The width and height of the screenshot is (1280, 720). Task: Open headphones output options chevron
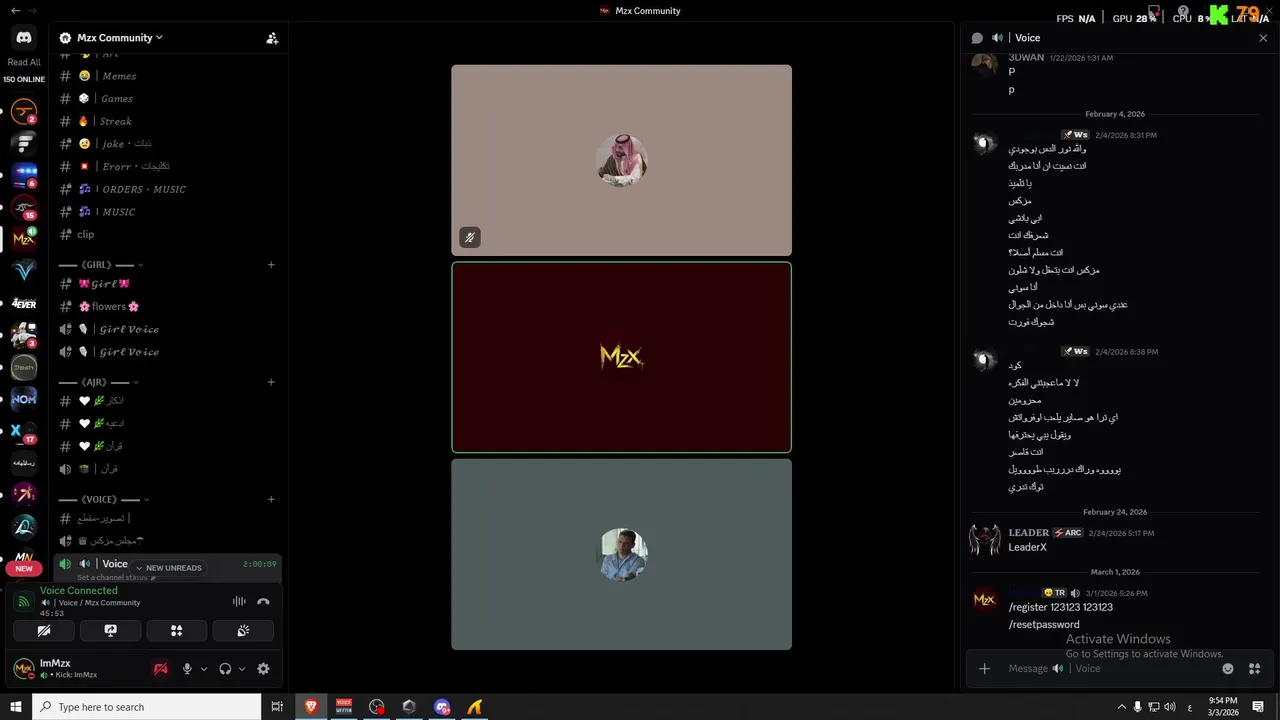[x=242, y=669]
